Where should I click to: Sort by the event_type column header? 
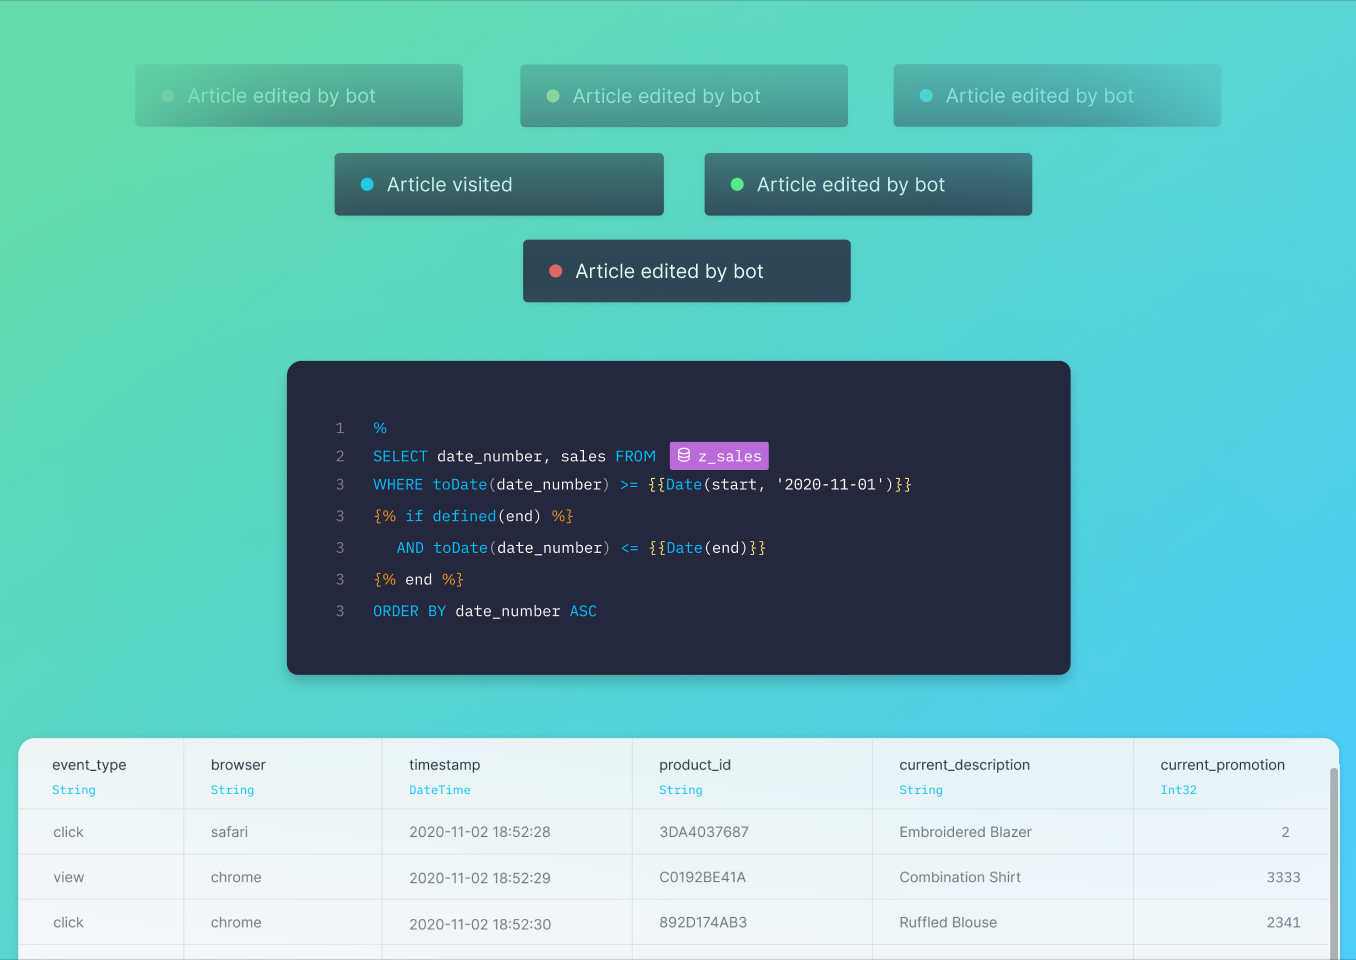point(89,765)
